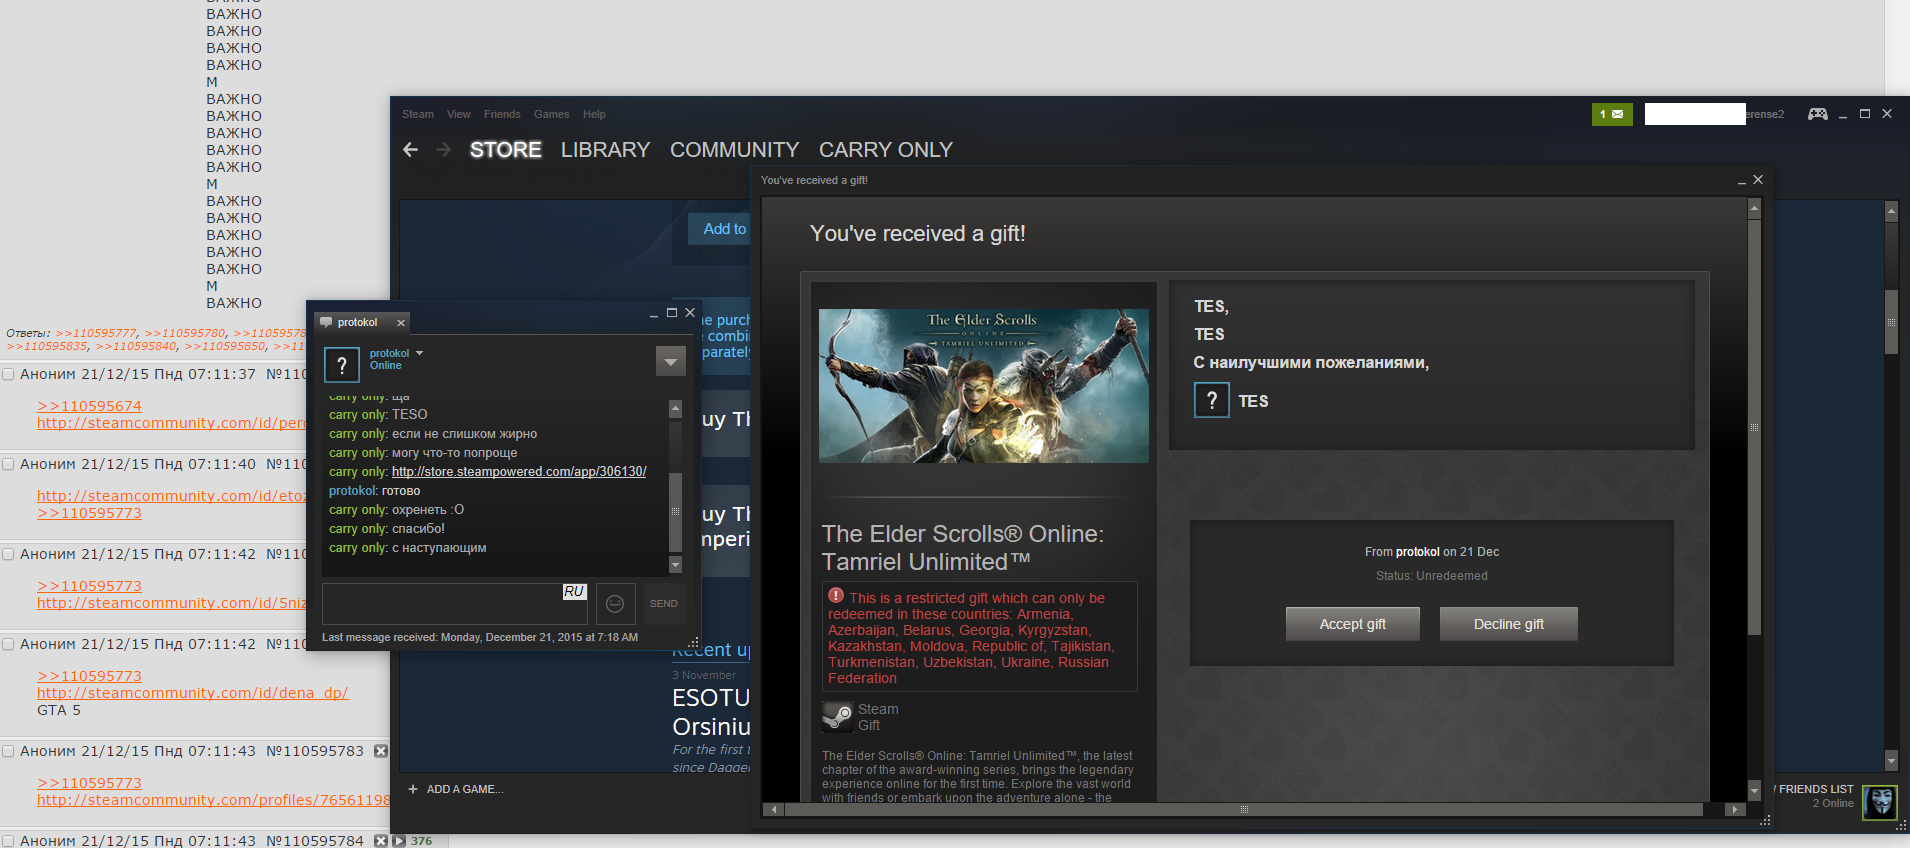This screenshot has height=848, width=1910.
Task: Click the gift dialog horizontal scrollbar thumb
Action: point(1244,809)
